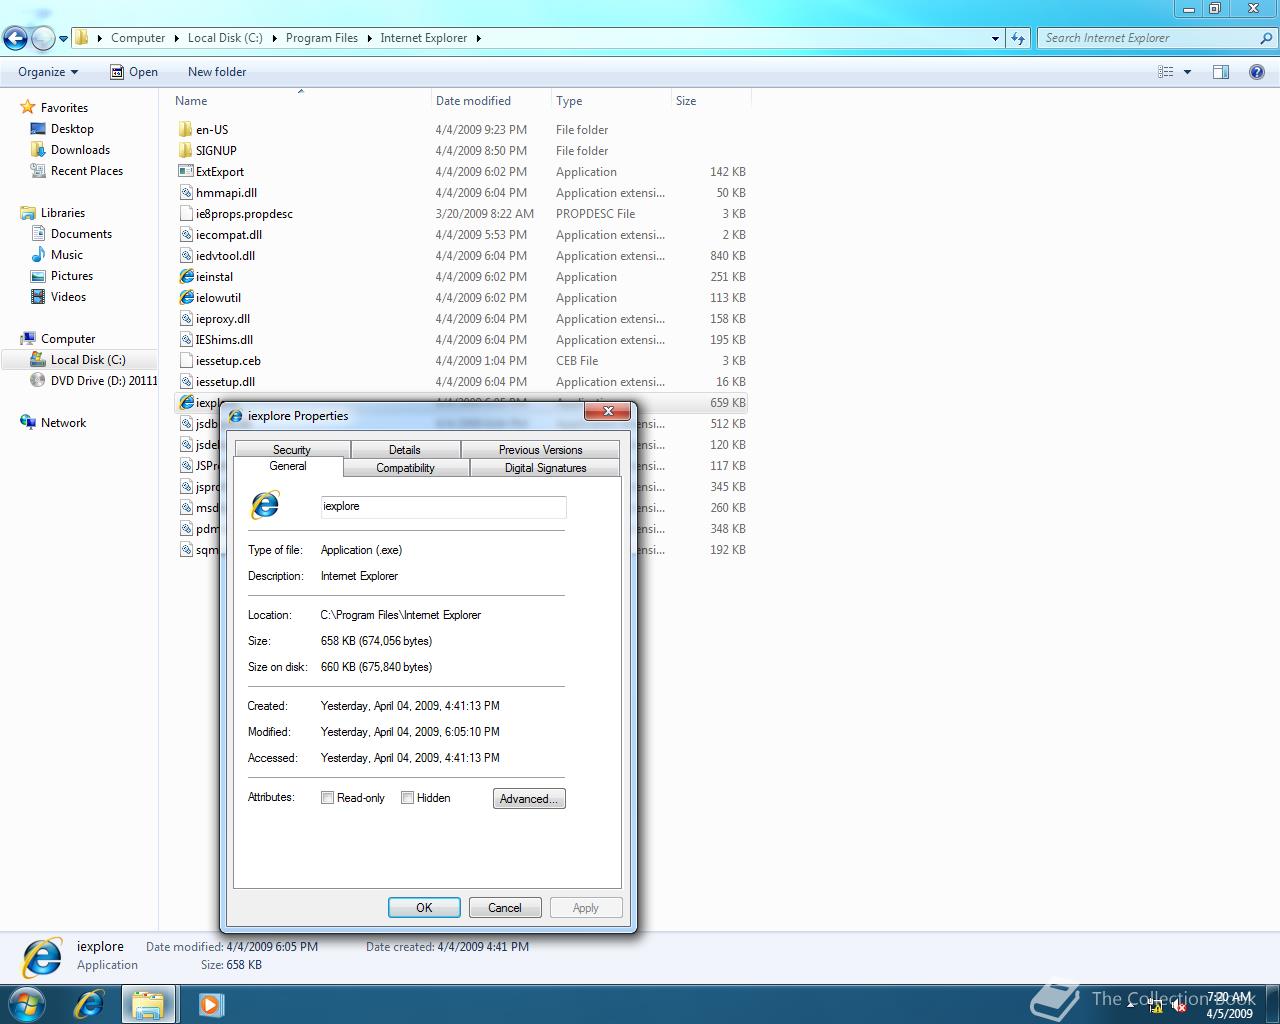Open Downloads in Favorites
1280x1024 pixels.
[80, 150]
